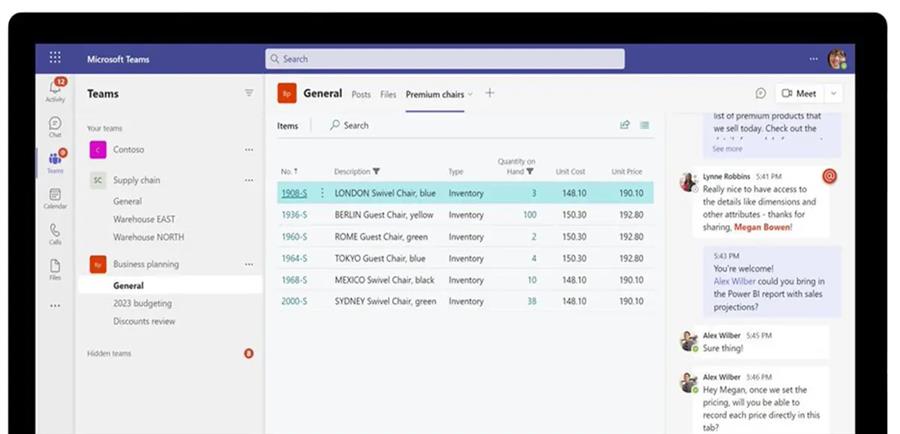Click the Contoso team avatar
Image resolution: width=900 pixels, height=434 pixels.
click(98, 150)
